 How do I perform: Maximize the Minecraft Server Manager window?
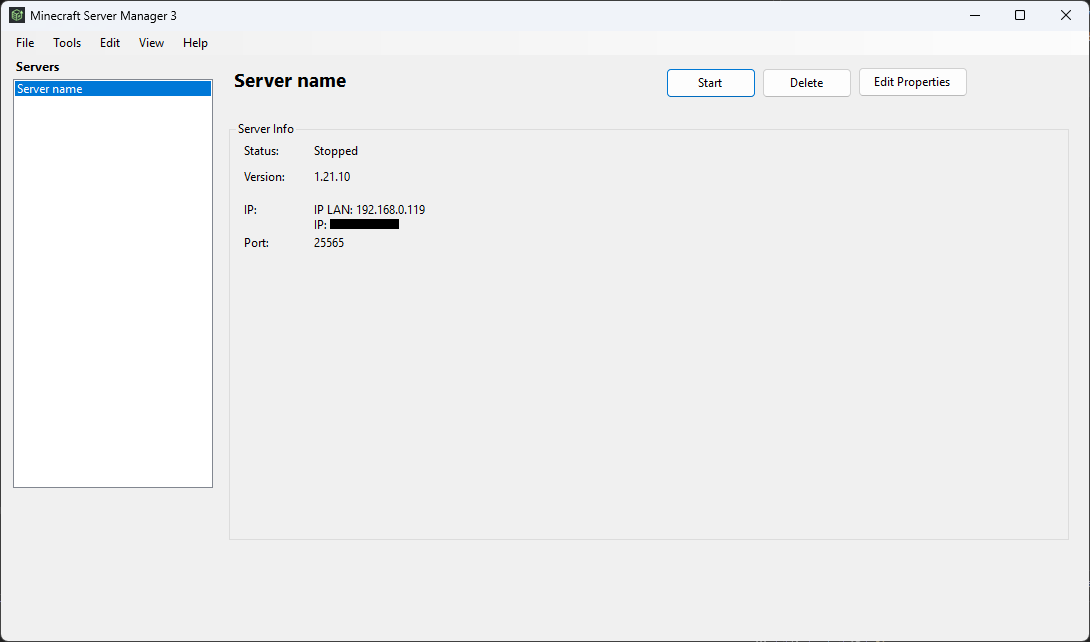1020,15
